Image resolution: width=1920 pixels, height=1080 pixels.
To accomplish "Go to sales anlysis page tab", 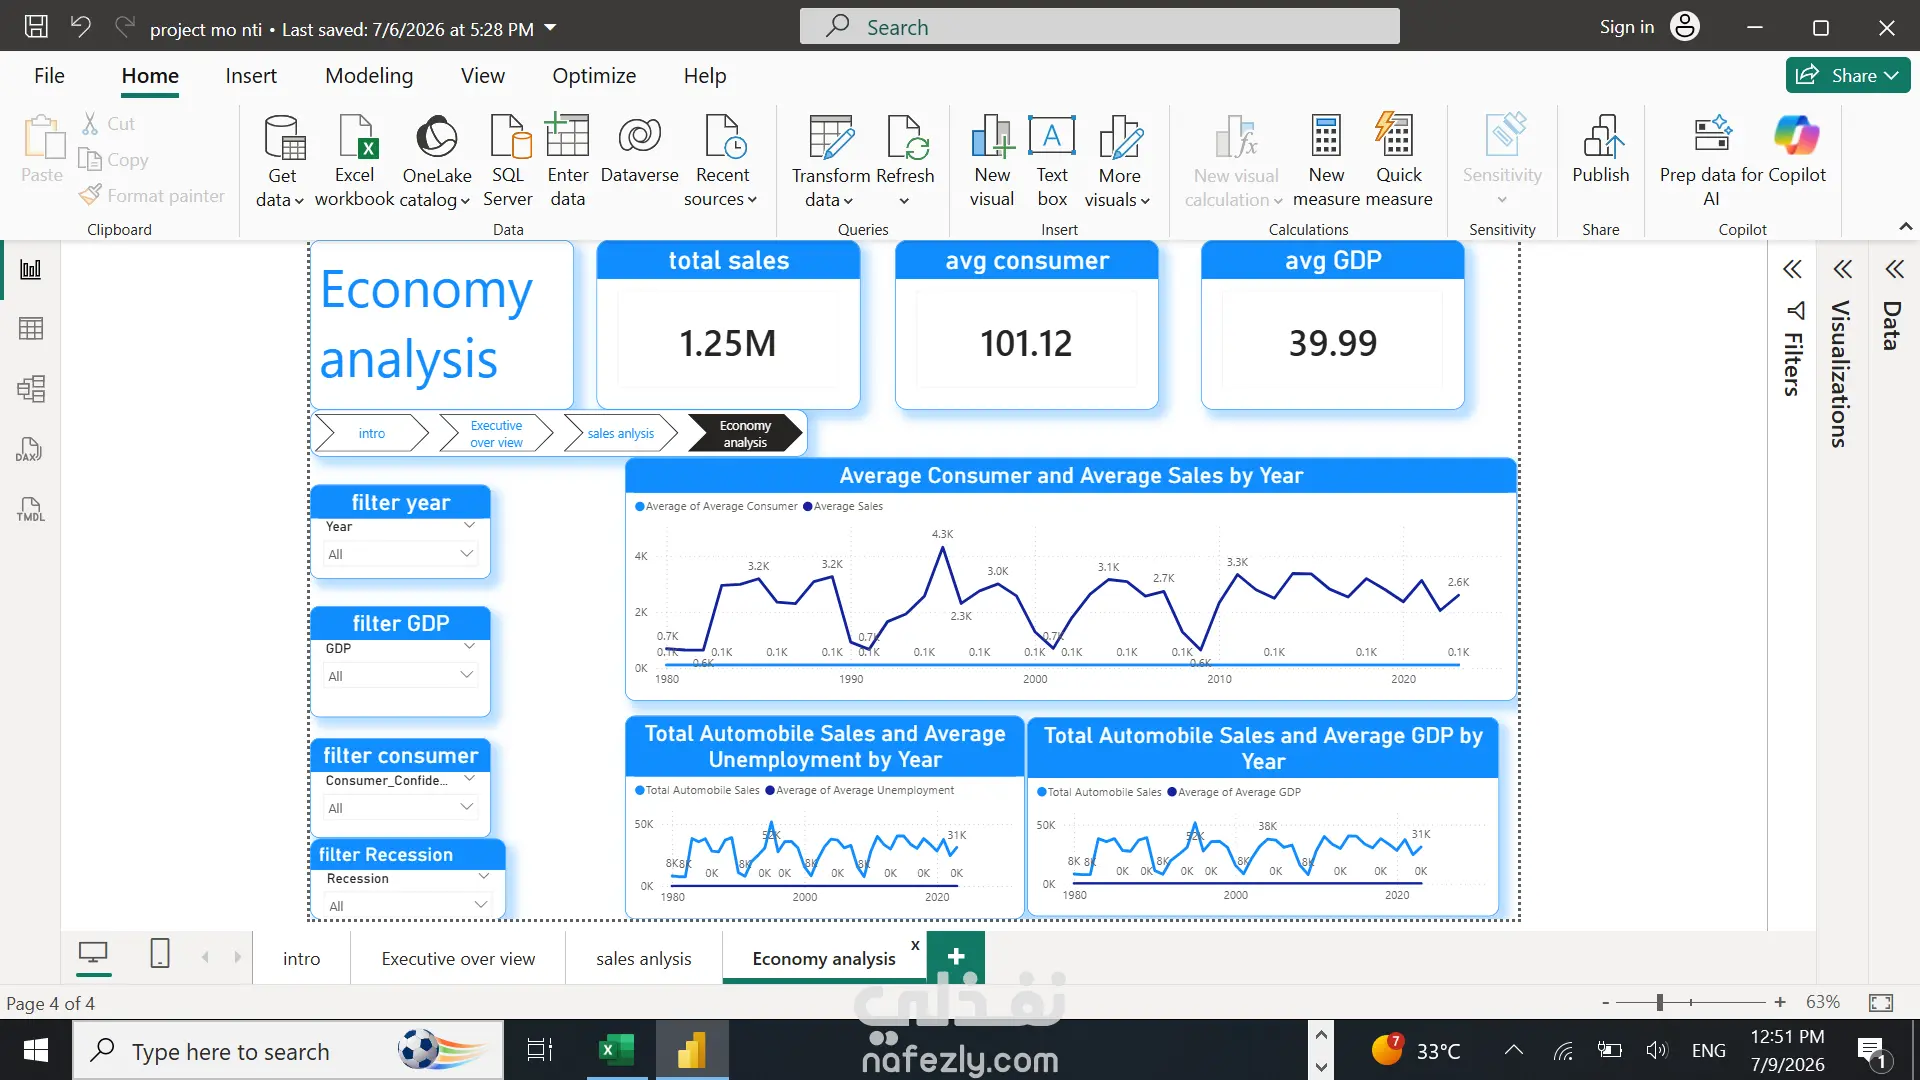I will coord(643,958).
